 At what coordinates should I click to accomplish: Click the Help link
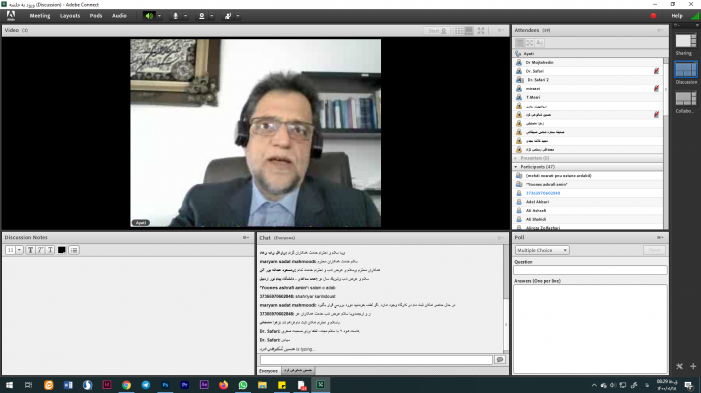tap(677, 16)
